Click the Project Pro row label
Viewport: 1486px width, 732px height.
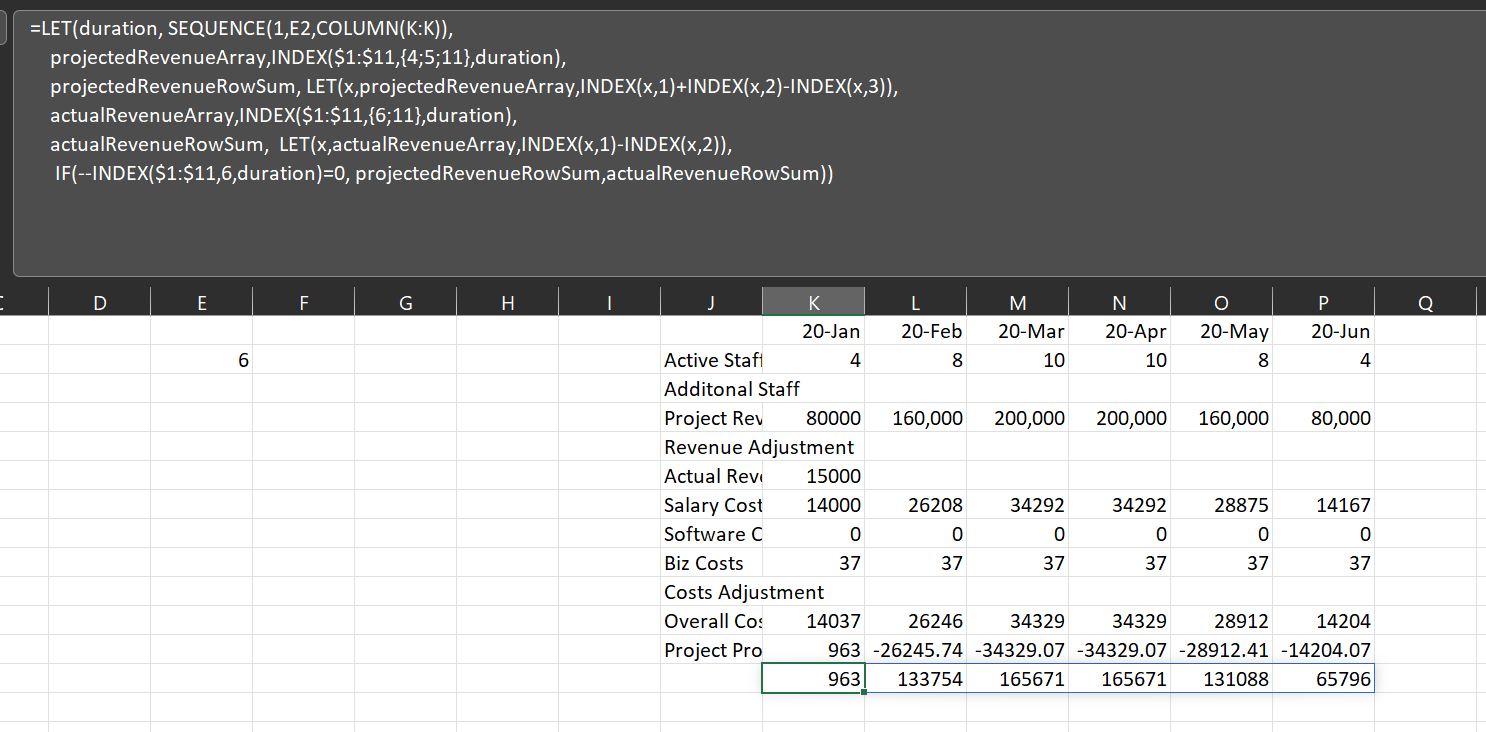click(x=711, y=650)
